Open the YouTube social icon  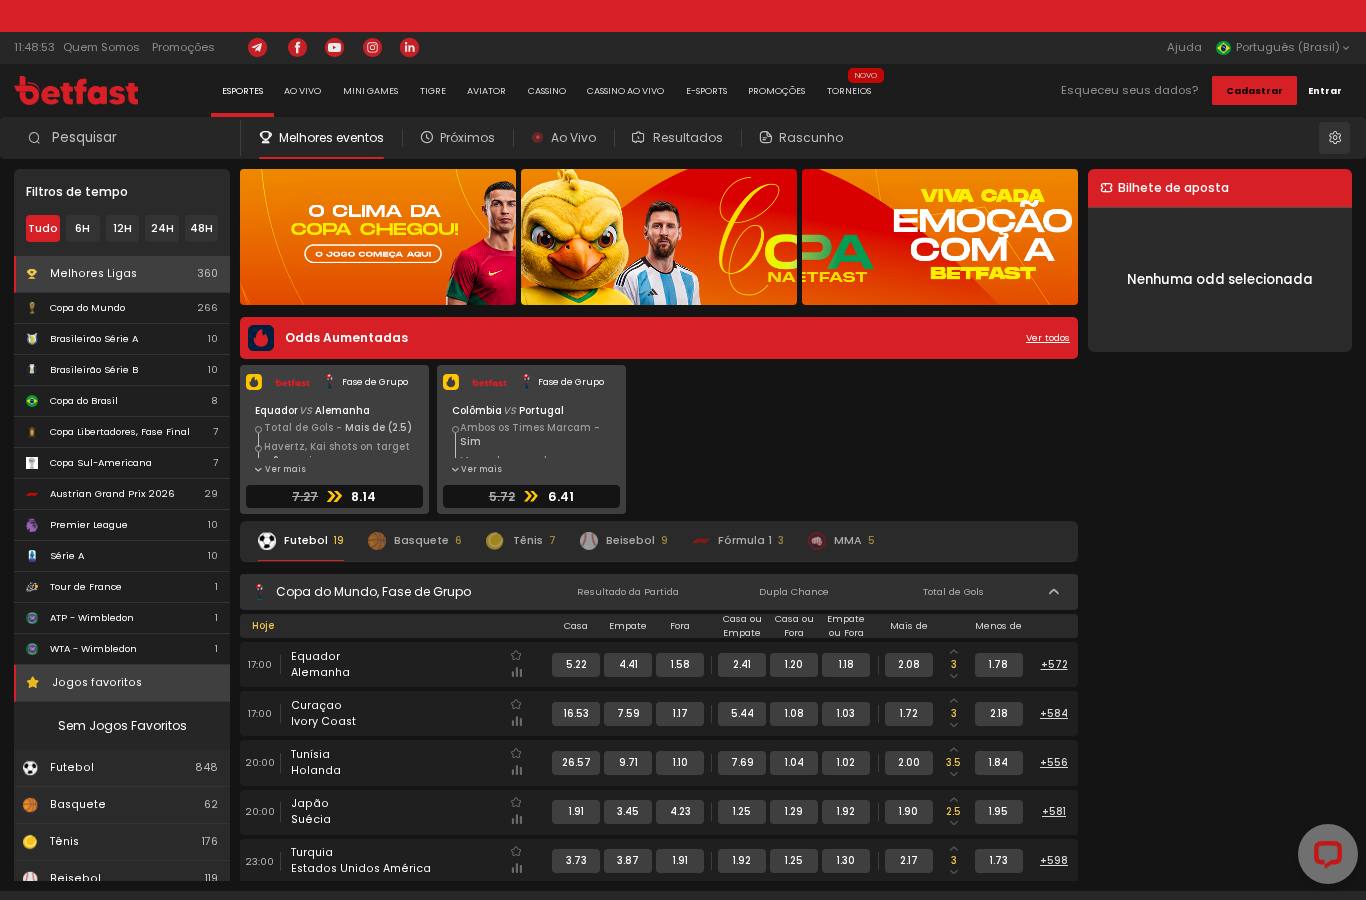point(334,47)
